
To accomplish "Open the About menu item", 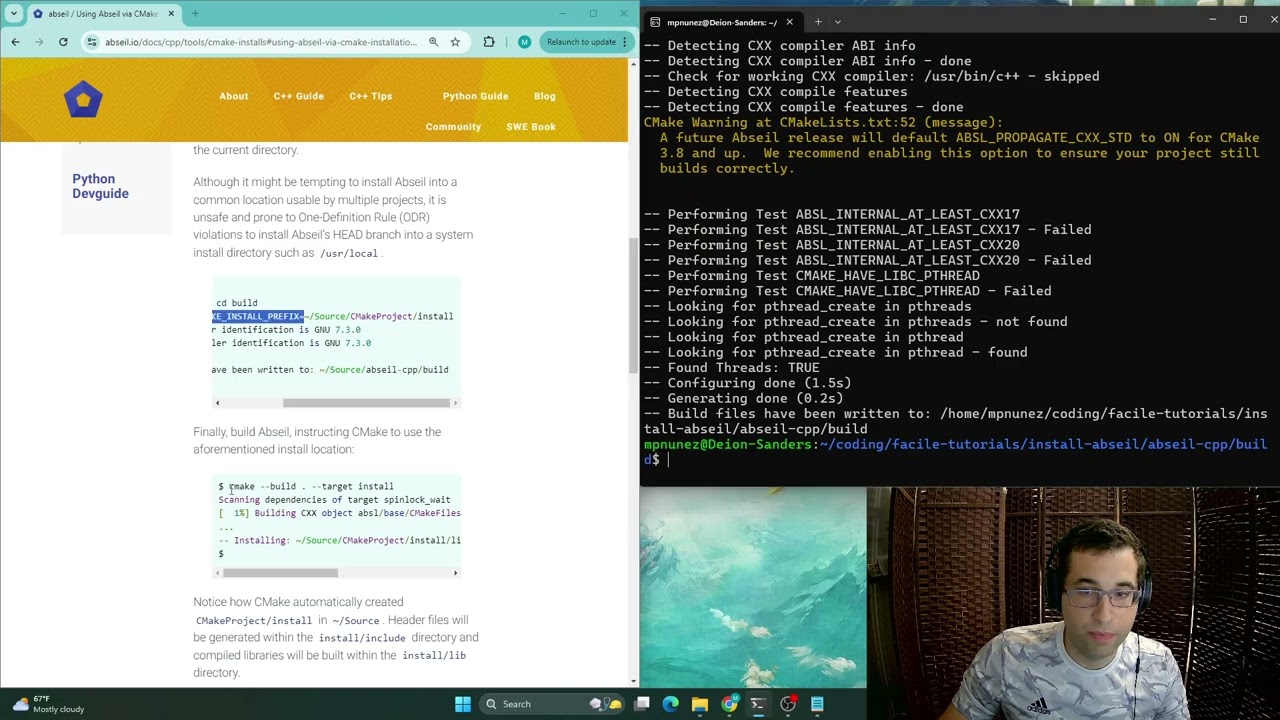I will (234, 96).
